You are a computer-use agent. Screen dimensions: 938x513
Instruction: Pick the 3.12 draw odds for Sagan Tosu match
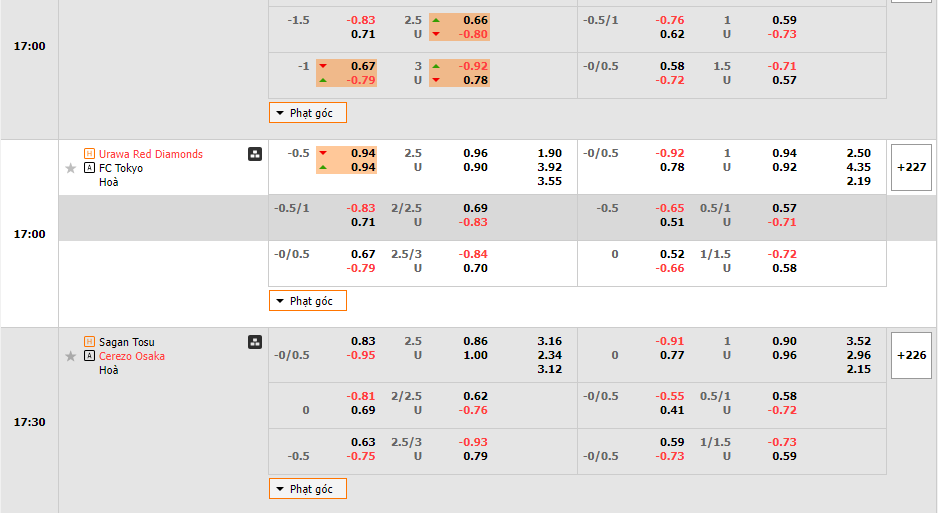549,369
